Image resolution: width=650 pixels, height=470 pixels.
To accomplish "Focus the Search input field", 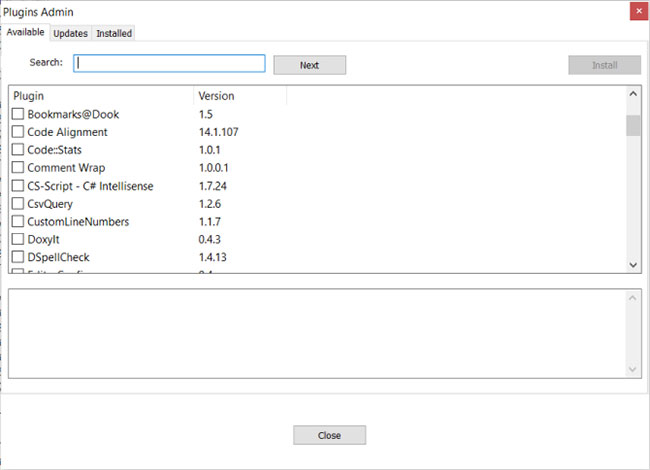I will tap(170, 63).
